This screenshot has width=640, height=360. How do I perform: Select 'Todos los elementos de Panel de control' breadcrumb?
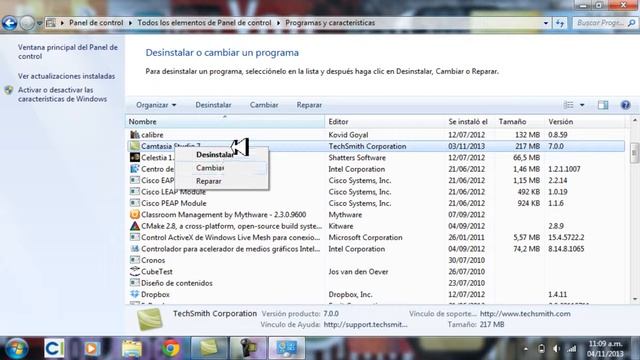204,23
